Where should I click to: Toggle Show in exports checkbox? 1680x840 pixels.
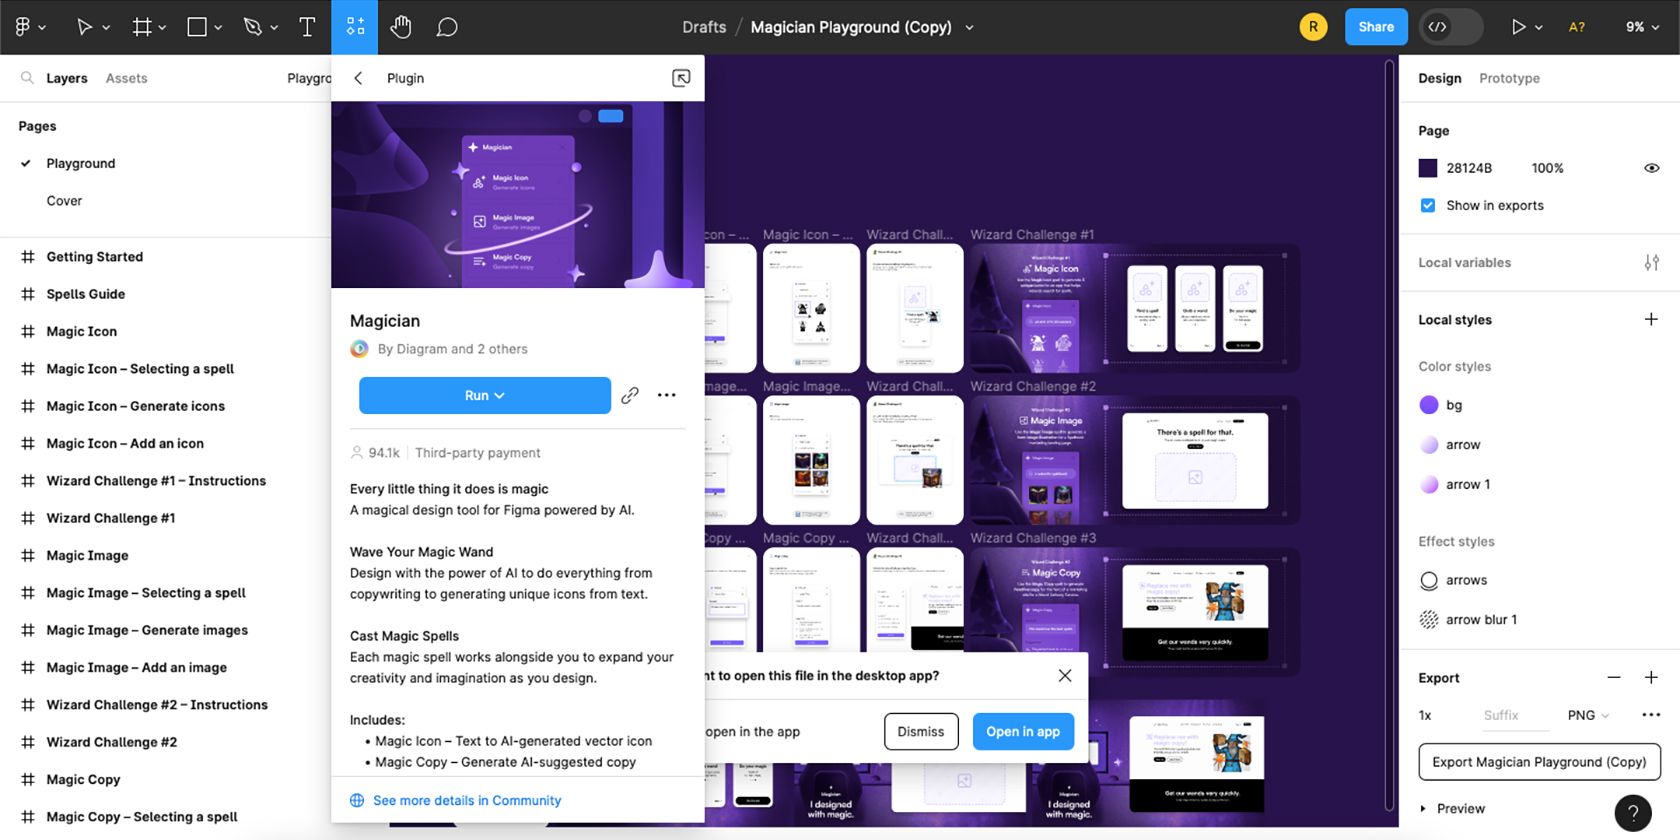tap(1428, 205)
